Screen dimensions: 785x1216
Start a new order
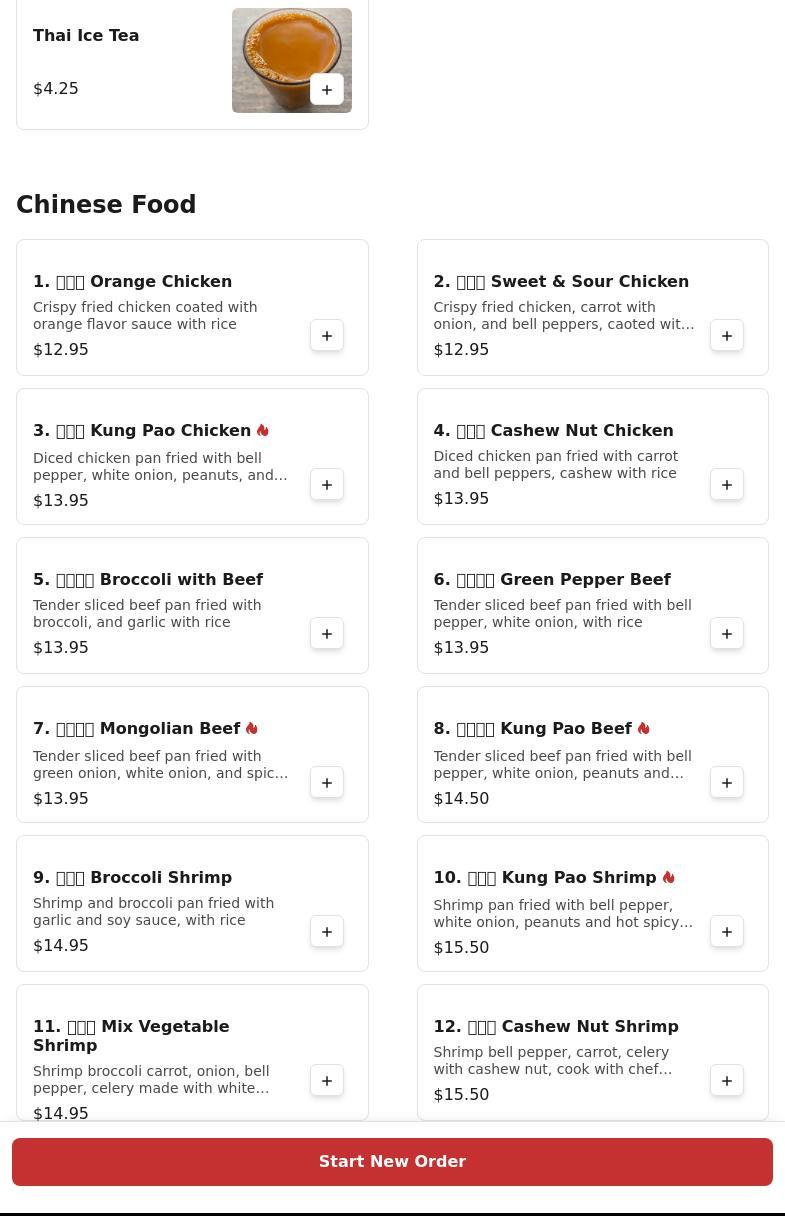(392, 1162)
